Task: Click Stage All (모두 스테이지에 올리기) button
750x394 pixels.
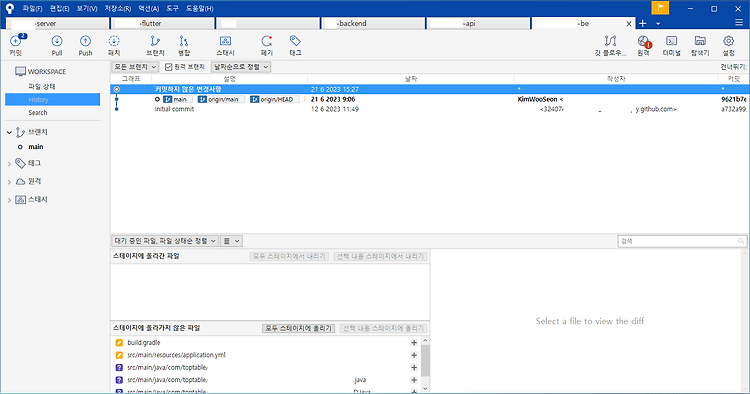Action: tap(298, 328)
